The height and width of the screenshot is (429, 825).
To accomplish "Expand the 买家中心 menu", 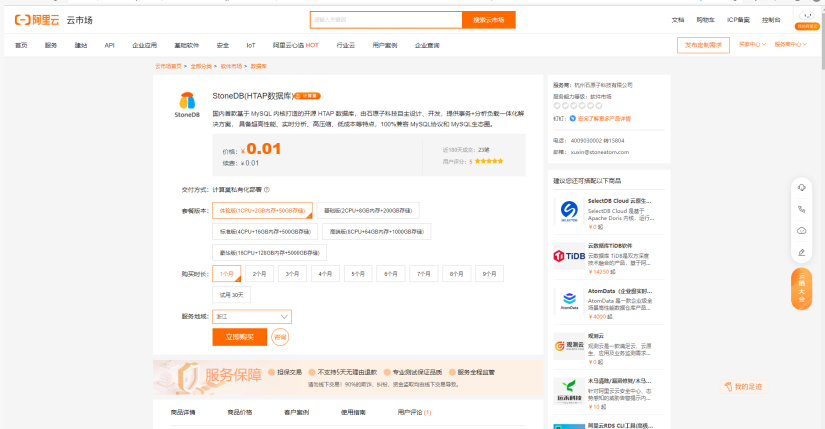I will [x=752, y=45].
